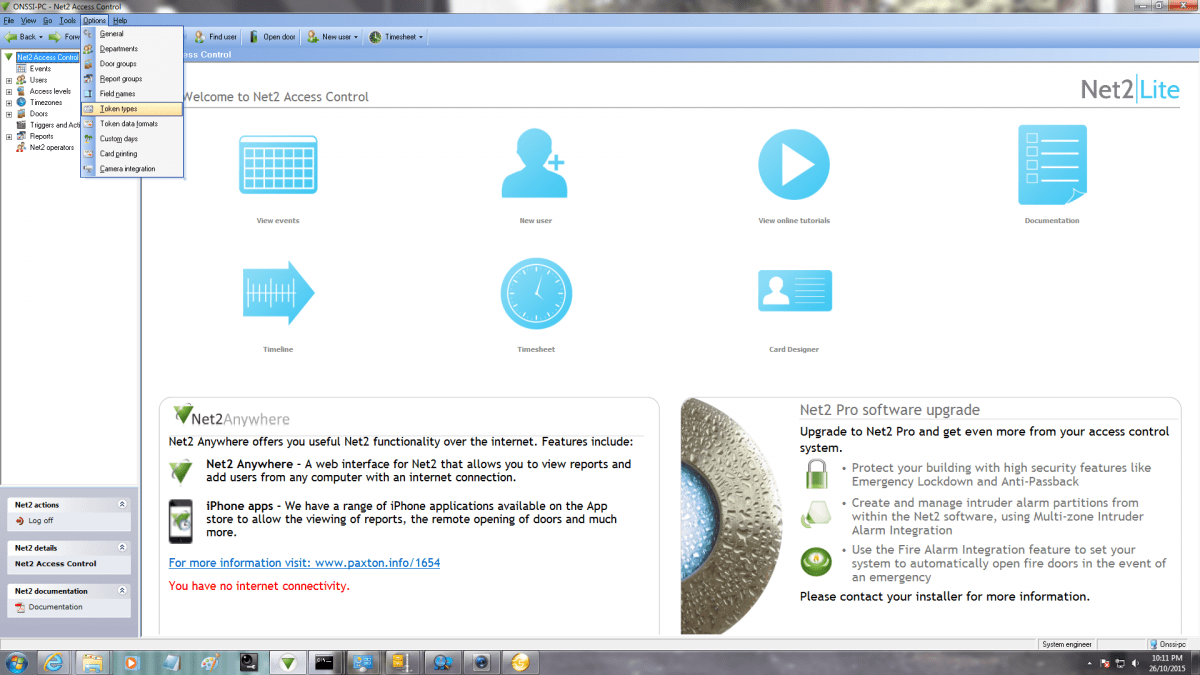Screen dimensions: 1200x675
Task: Open the View events calendar icon
Action: [x=278, y=163]
